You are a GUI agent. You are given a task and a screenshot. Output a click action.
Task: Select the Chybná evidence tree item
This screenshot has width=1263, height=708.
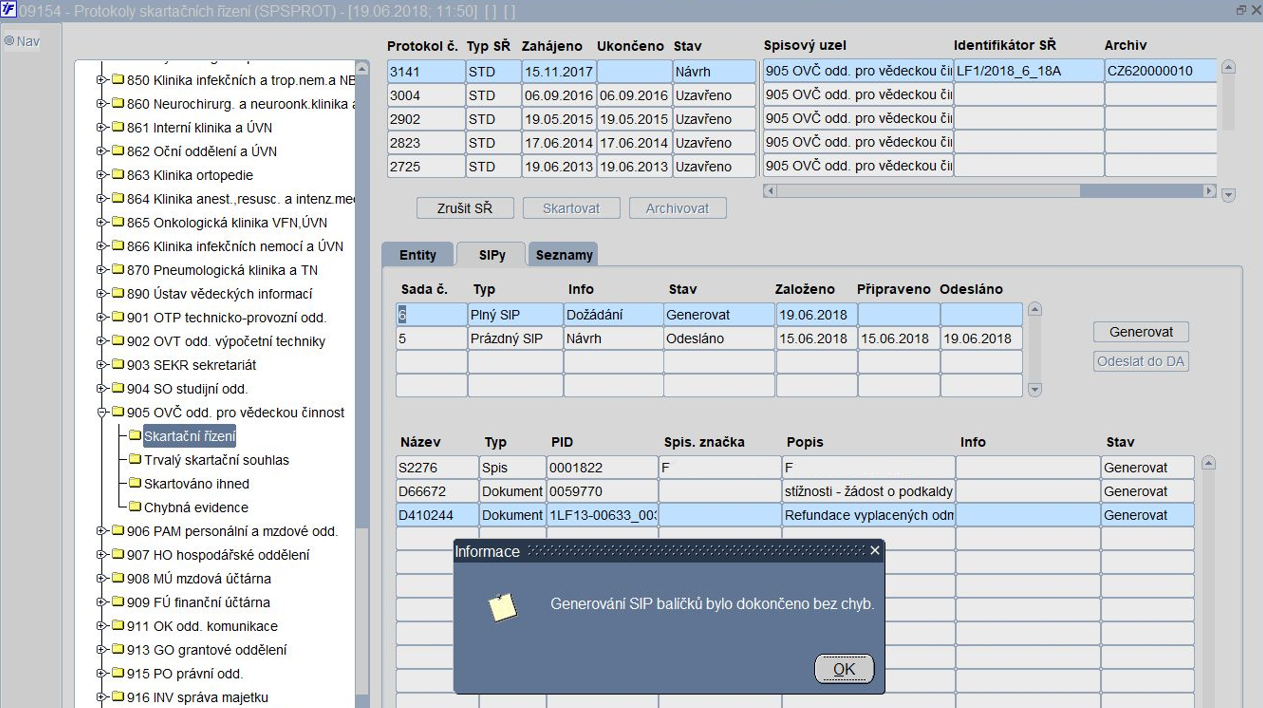pyautogui.click(x=196, y=507)
